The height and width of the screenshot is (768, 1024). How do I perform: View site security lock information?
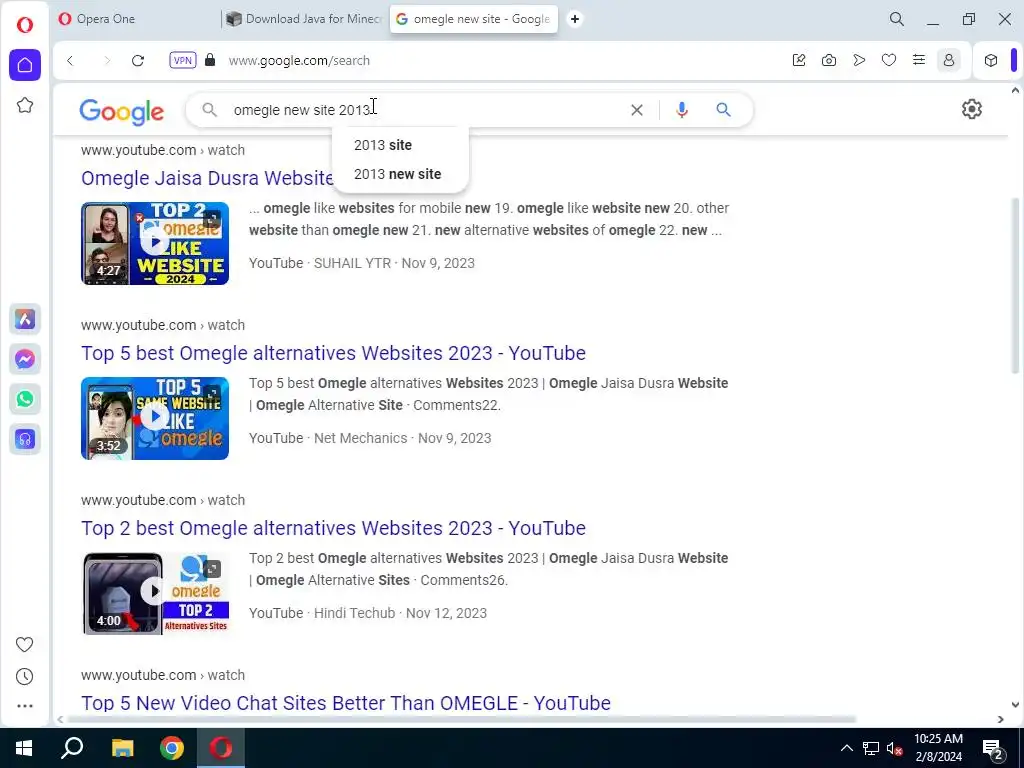pyautogui.click(x=210, y=60)
